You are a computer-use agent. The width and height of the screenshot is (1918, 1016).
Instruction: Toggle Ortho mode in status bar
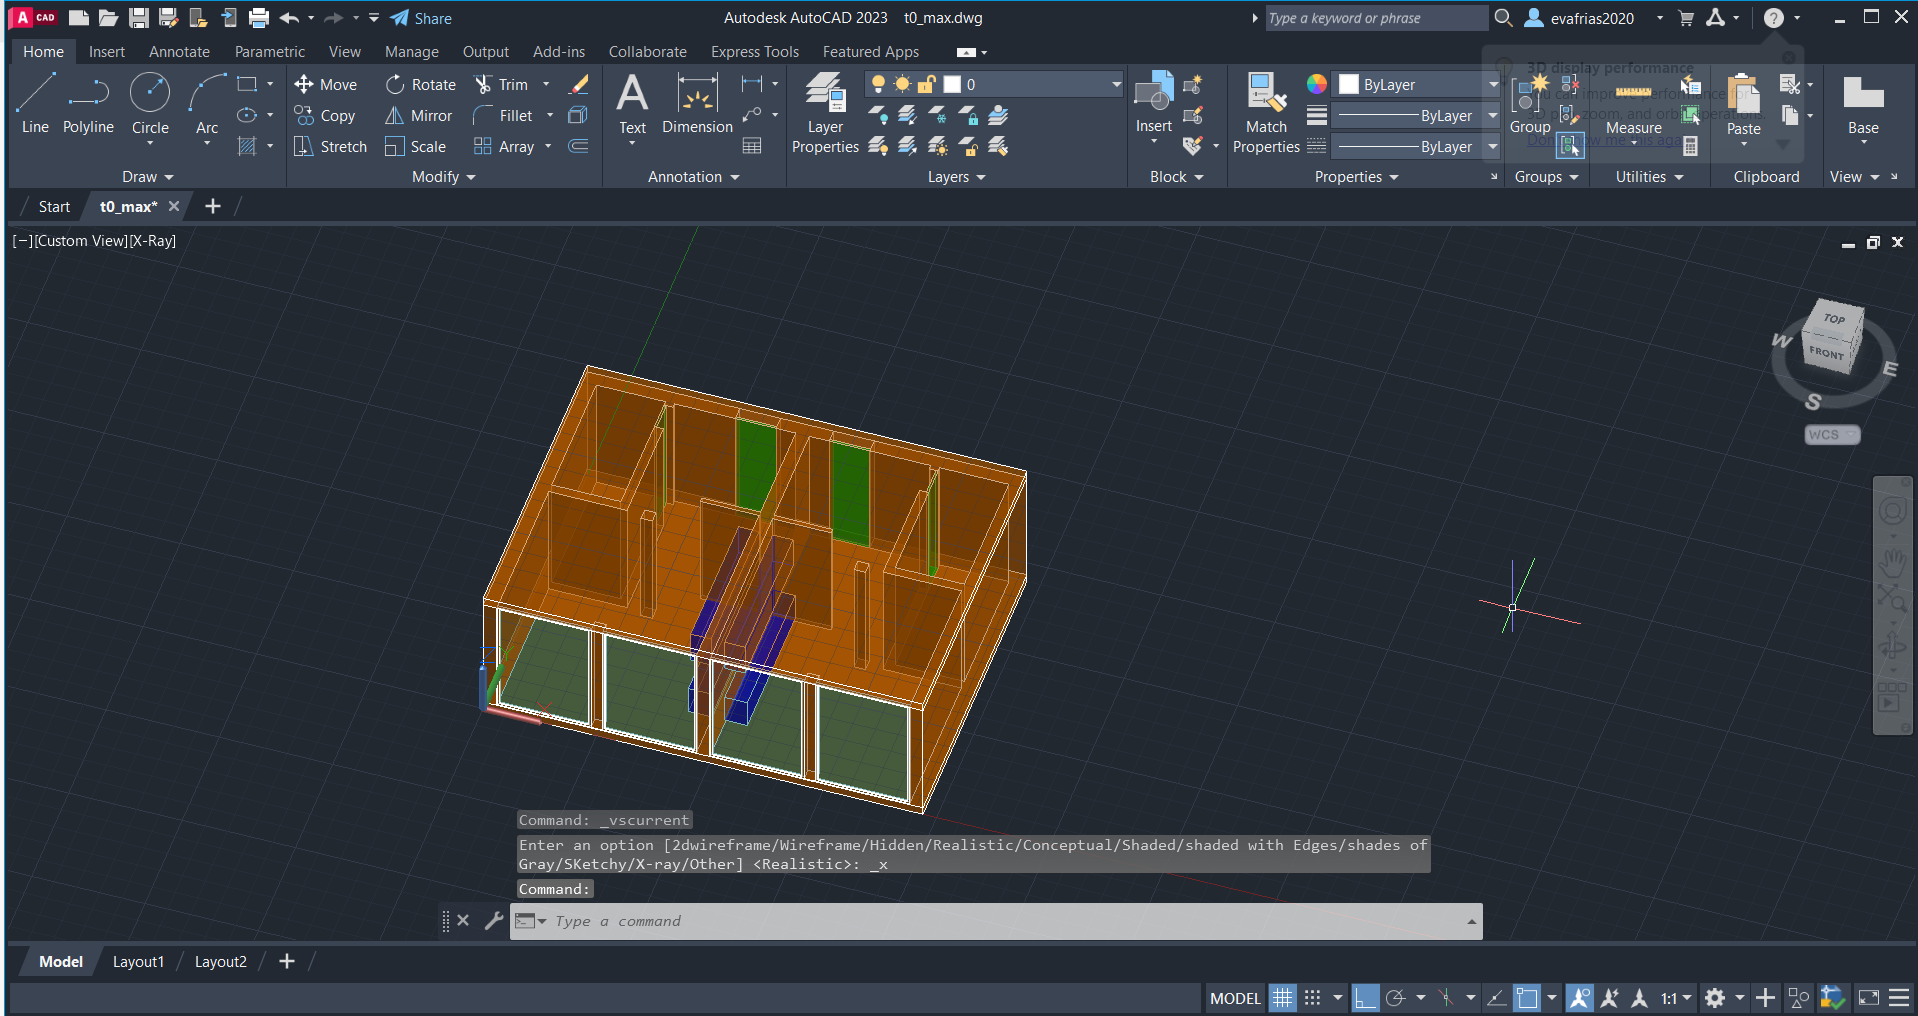[1365, 998]
